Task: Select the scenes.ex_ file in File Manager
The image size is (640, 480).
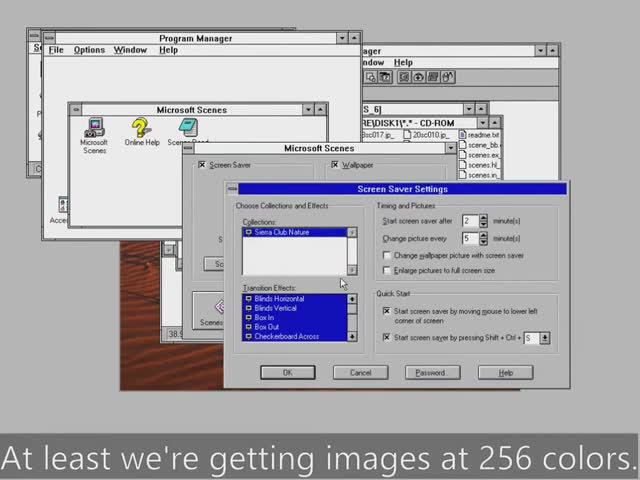Action: pyautogui.click(x=479, y=155)
